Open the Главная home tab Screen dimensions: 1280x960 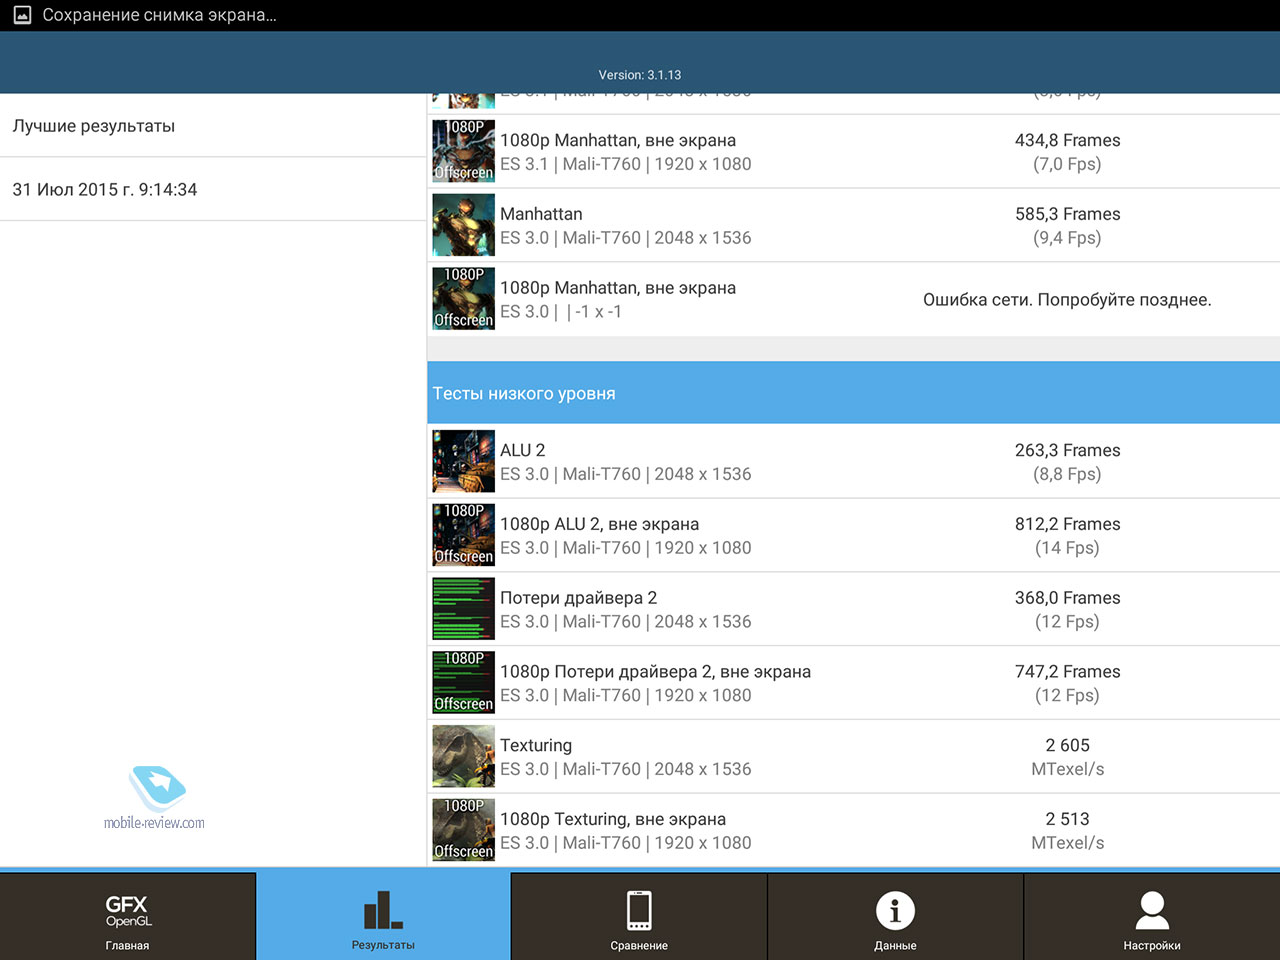click(128, 916)
